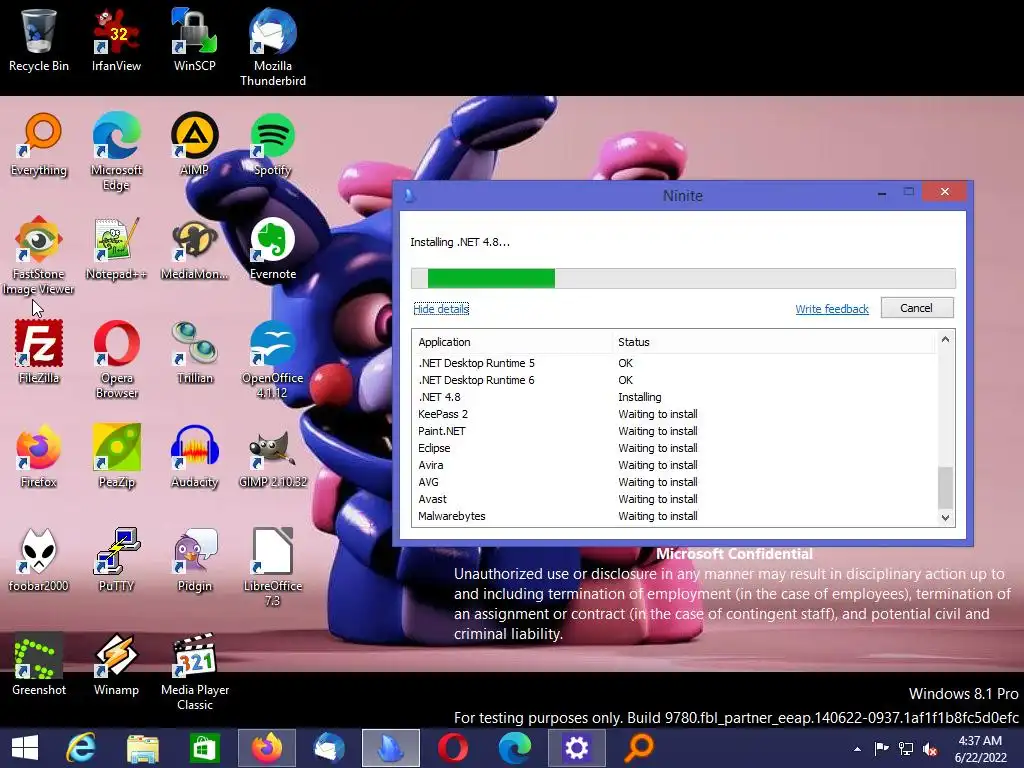Open the PuTTY desktop shortcut
The image size is (1024, 768).
pyautogui.click(x=116, y=560)
